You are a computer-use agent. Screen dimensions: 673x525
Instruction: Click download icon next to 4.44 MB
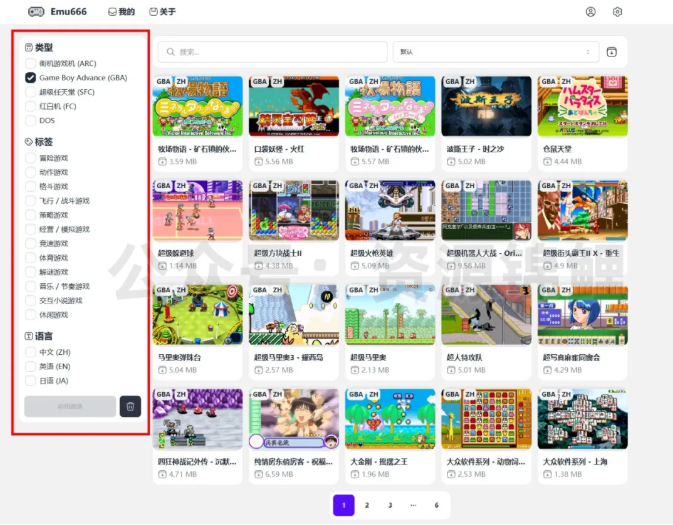tap(547, 161)
